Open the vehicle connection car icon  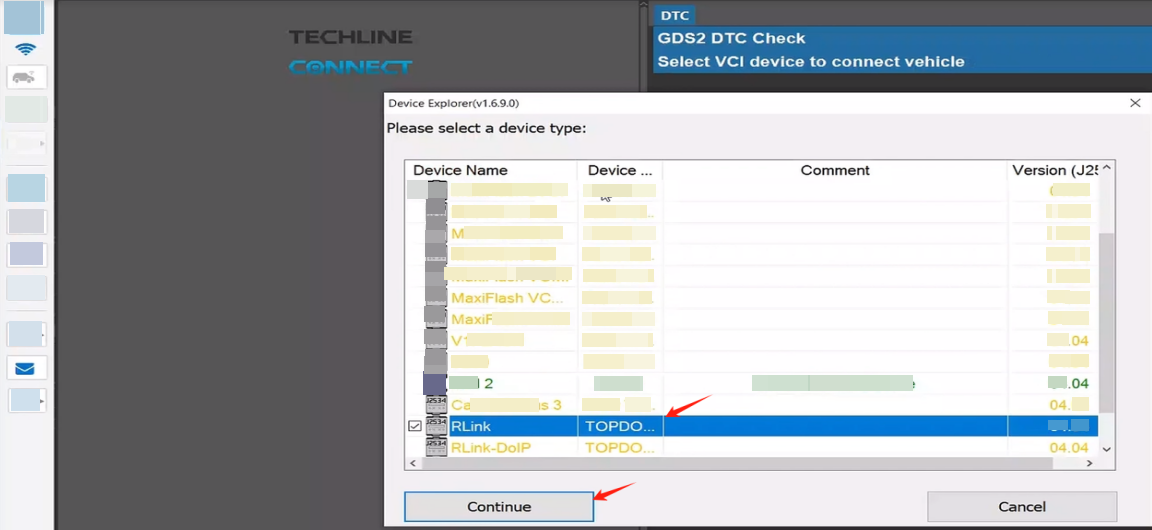[x=26, y=77]
